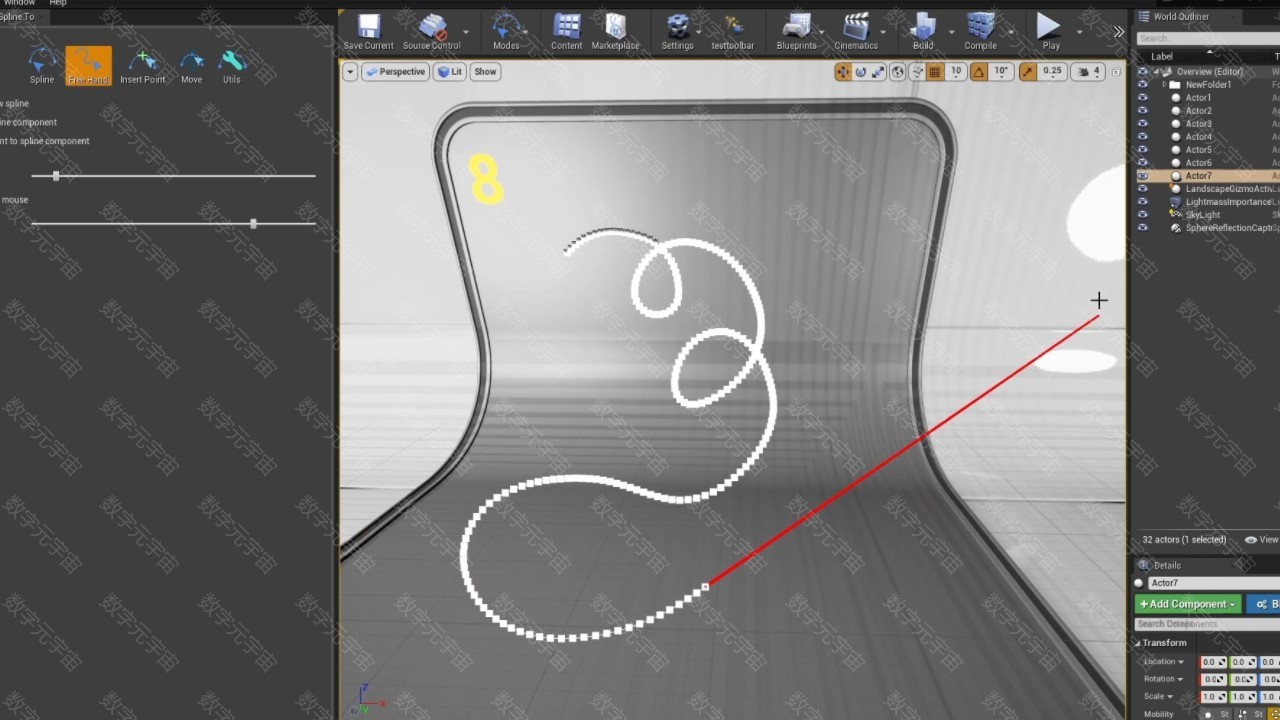Open surface snapping options

[916, 72]
